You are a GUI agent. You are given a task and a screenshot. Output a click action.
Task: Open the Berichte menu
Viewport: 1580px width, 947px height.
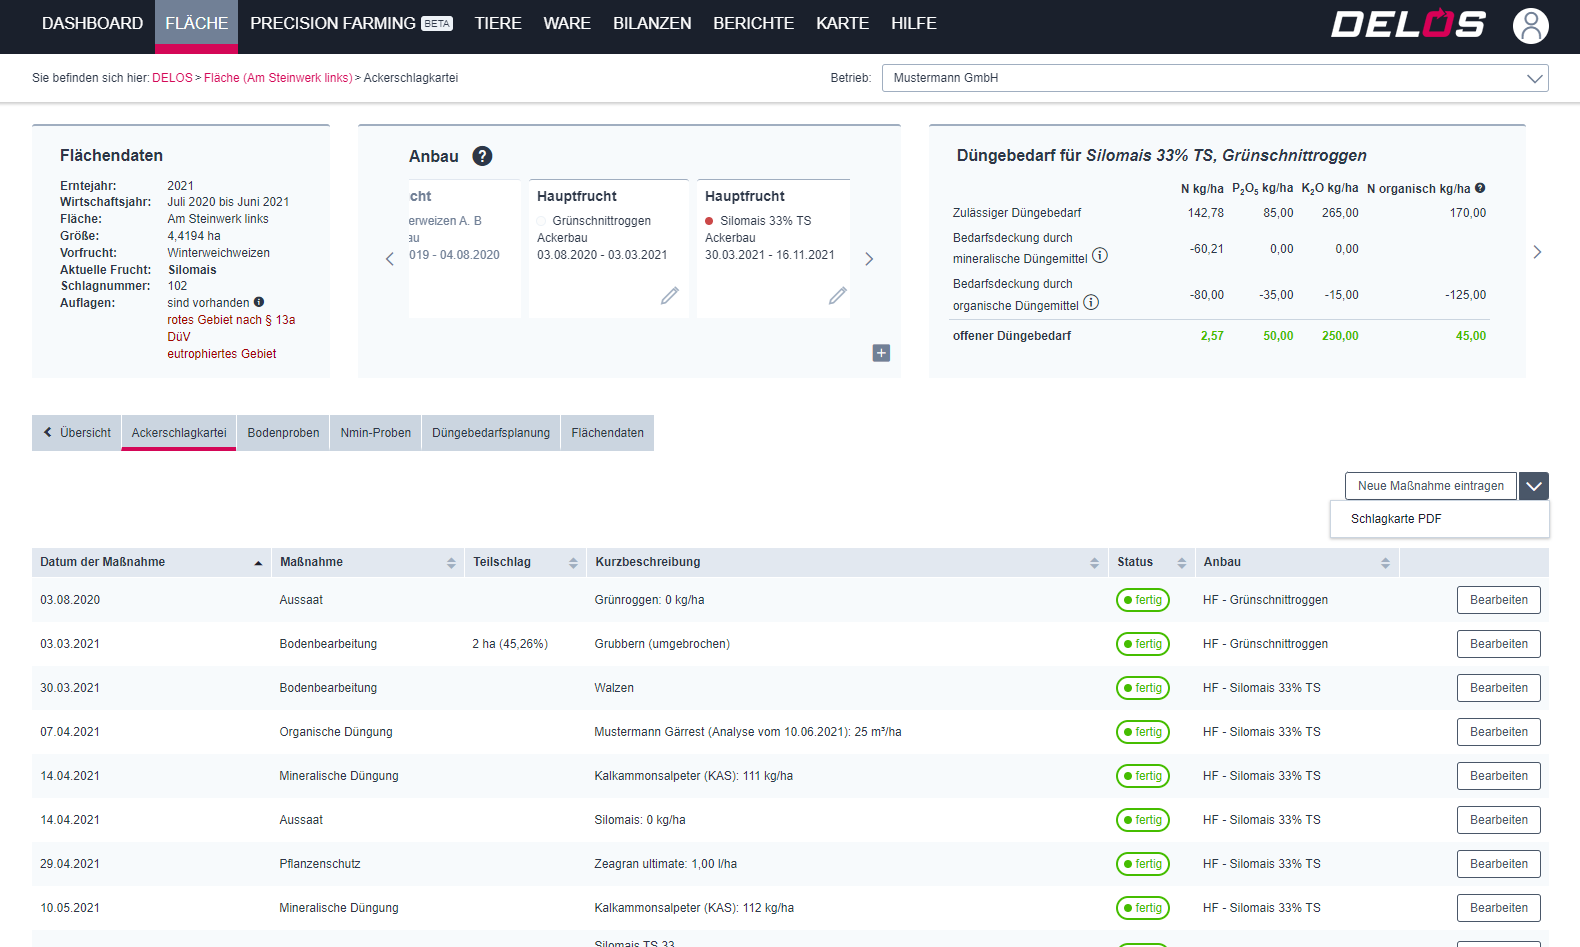753,23
